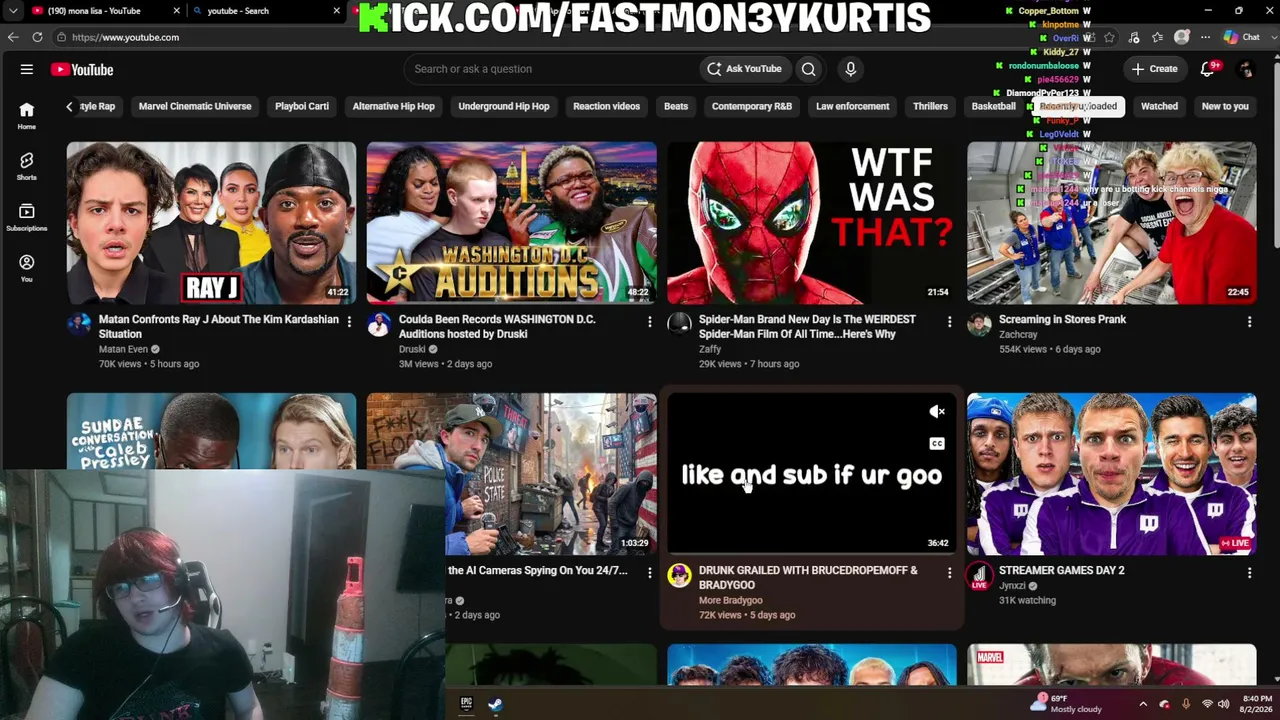The height and width of the screenshot is (720, 1280).
Task: Open the Matan Even channel avatar
Action: [x=79, y=323]
